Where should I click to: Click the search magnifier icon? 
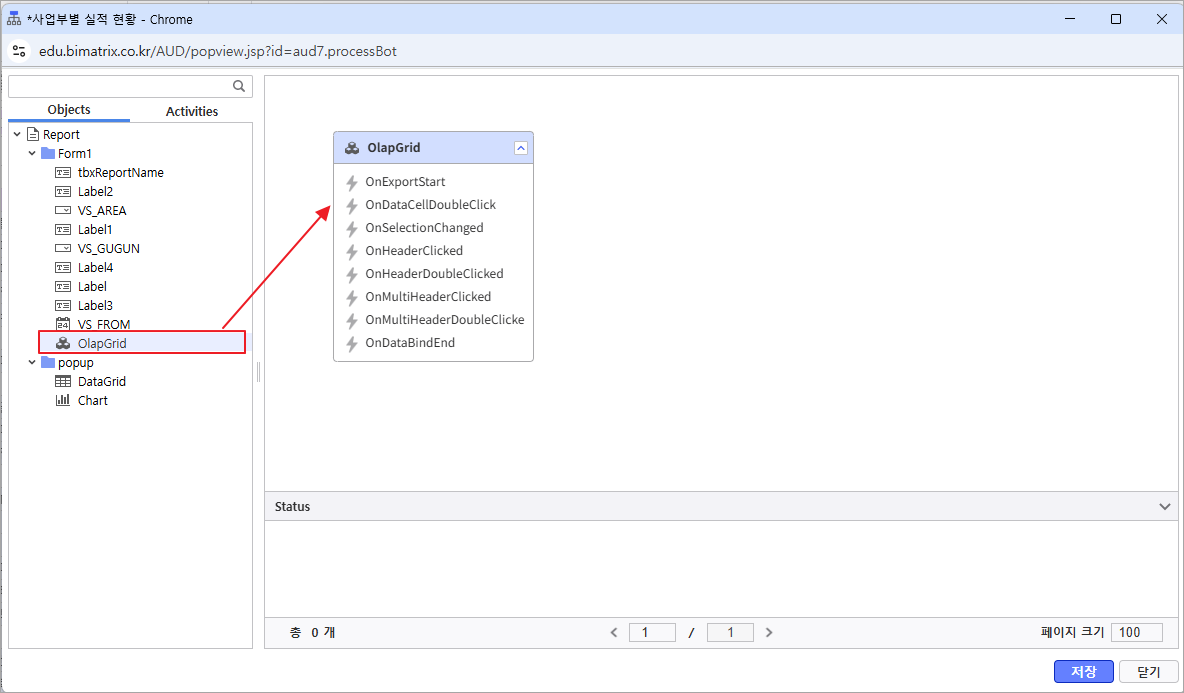(x=239, y=86)
